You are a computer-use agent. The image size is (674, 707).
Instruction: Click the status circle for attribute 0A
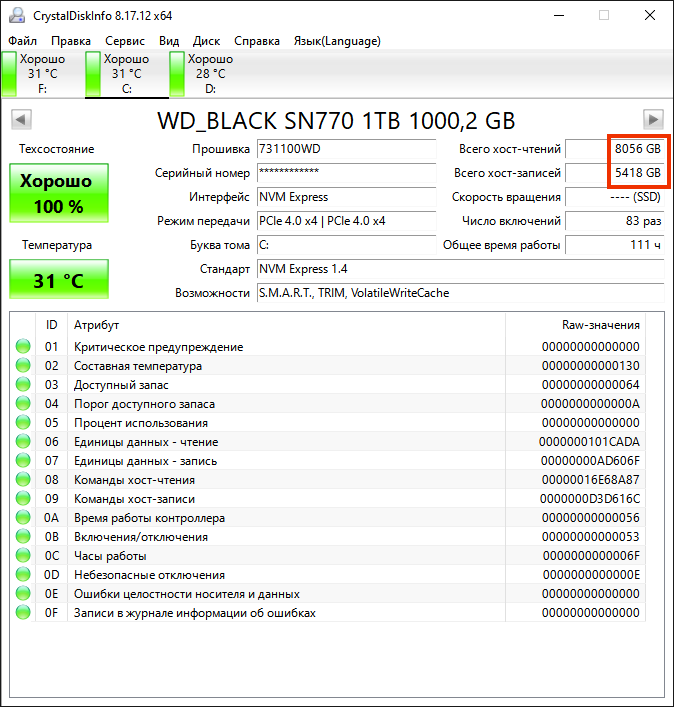pos(23,517)
